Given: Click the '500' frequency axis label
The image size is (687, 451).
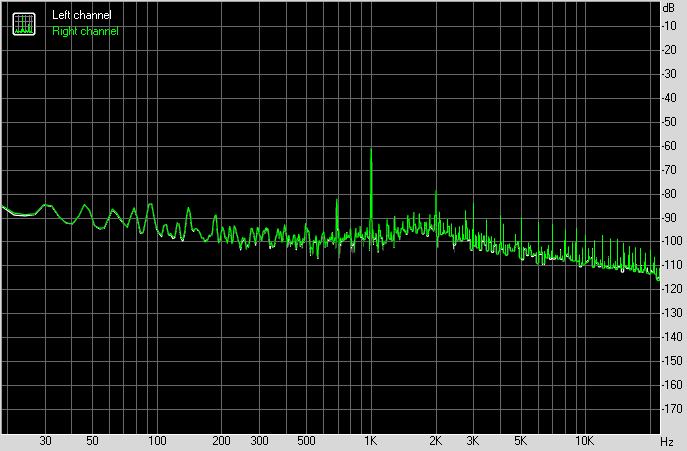Looking at the screenshot, I should [306, 441].
